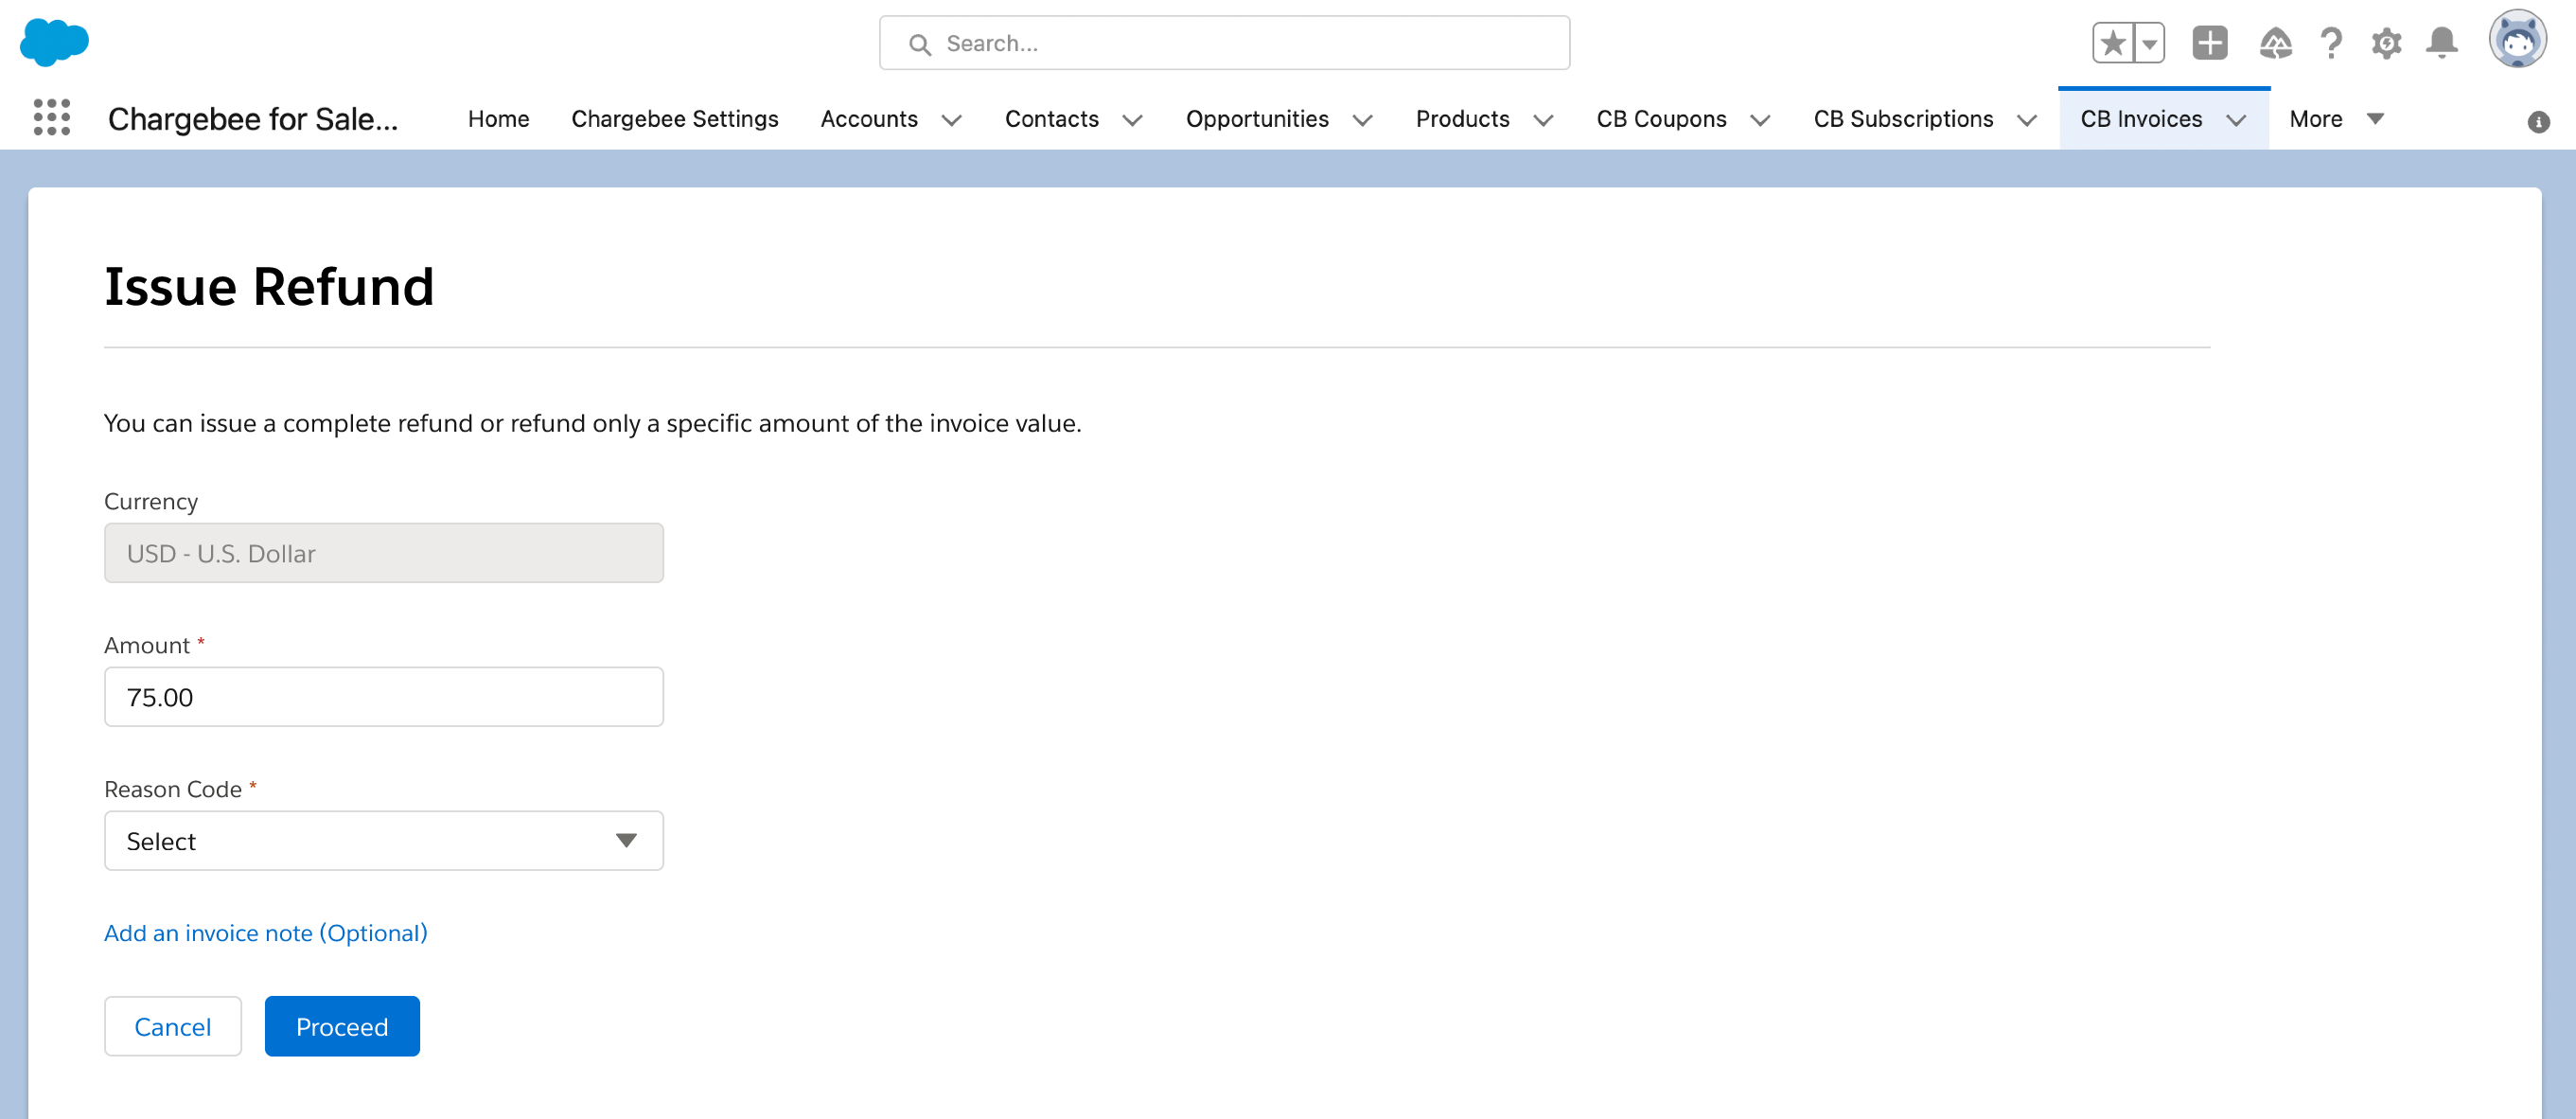The image size is (2576, 1119).
Task: Open the favorites list dropdown arrow
Action: coord(2149,43)
